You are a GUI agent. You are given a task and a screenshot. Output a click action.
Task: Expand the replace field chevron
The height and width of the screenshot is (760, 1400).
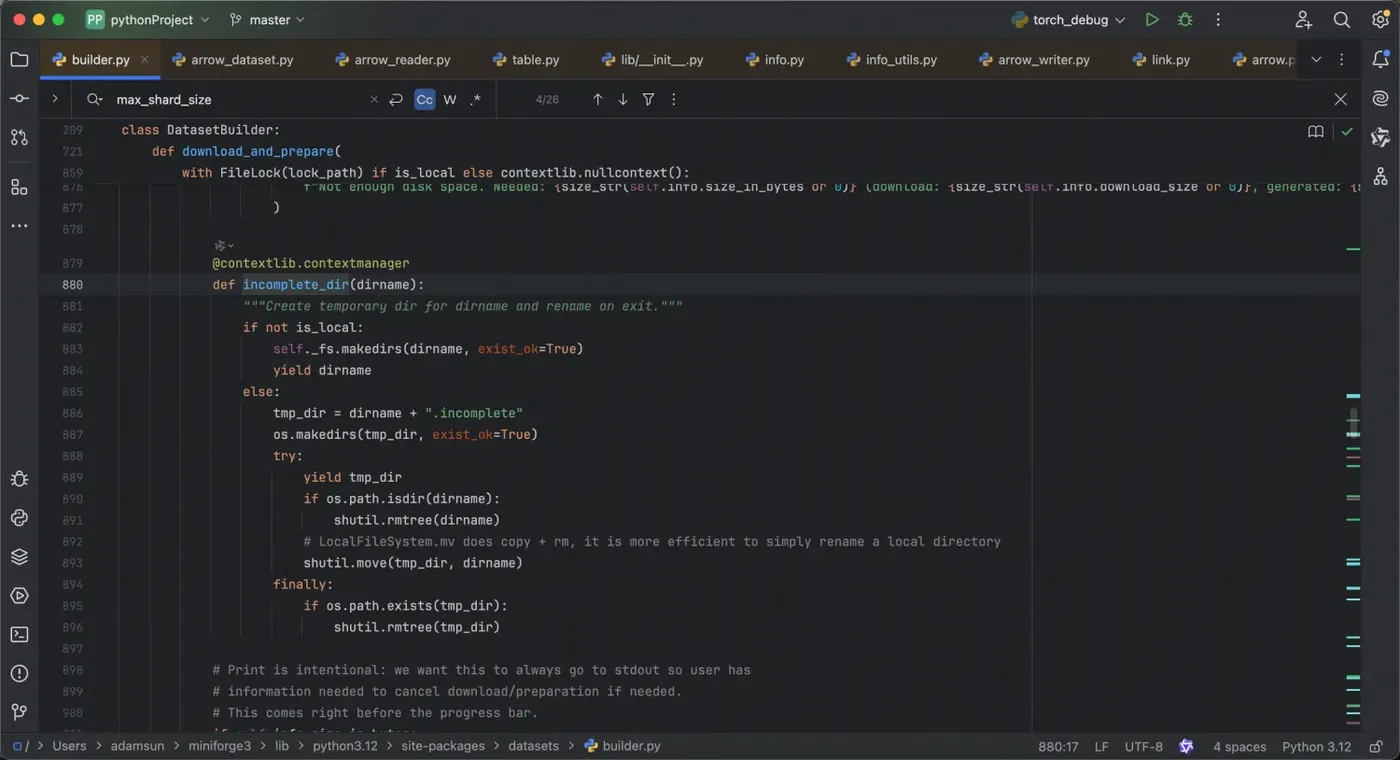click(54, 99)
